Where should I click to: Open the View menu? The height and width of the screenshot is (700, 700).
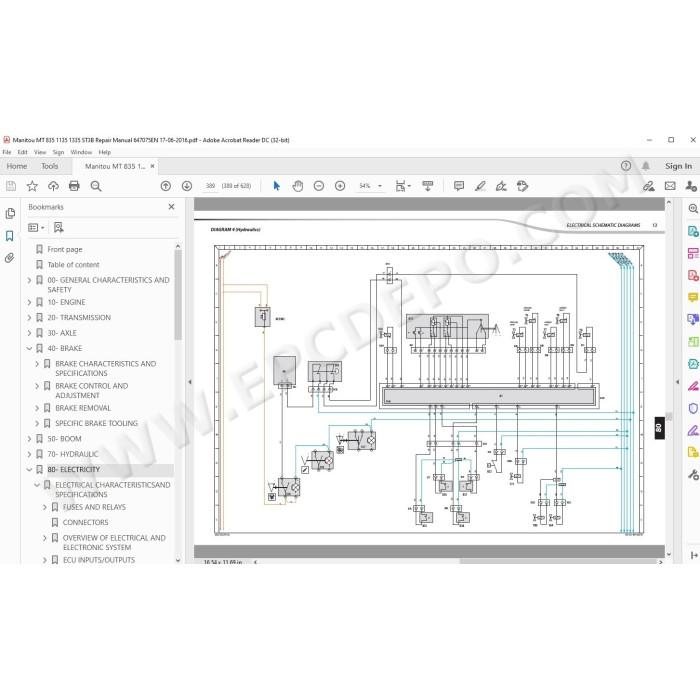(x=40, y=152)
